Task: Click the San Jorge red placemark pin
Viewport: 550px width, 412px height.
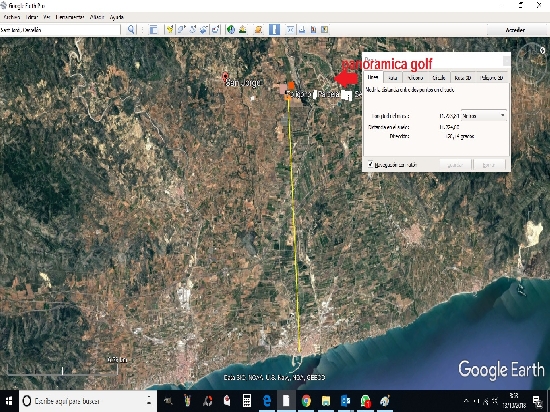Action: tap(225, 76)
